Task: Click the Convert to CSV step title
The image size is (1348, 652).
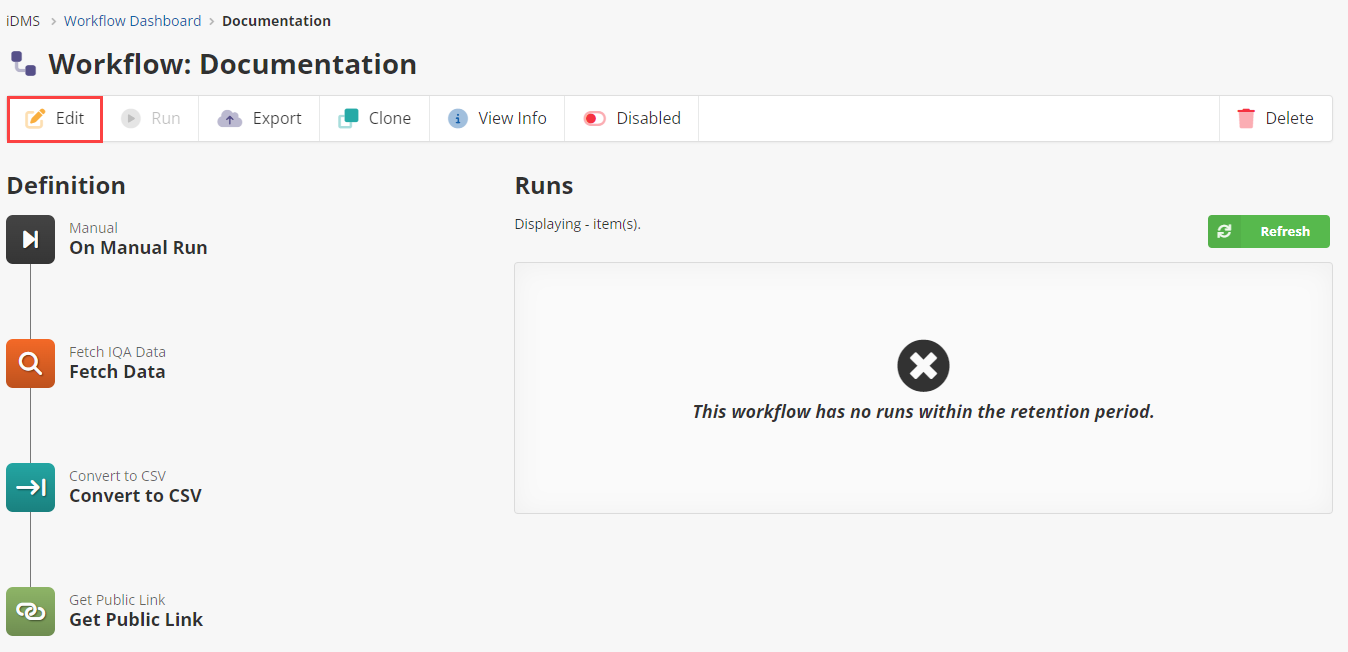Action: [x=135, y=496]
